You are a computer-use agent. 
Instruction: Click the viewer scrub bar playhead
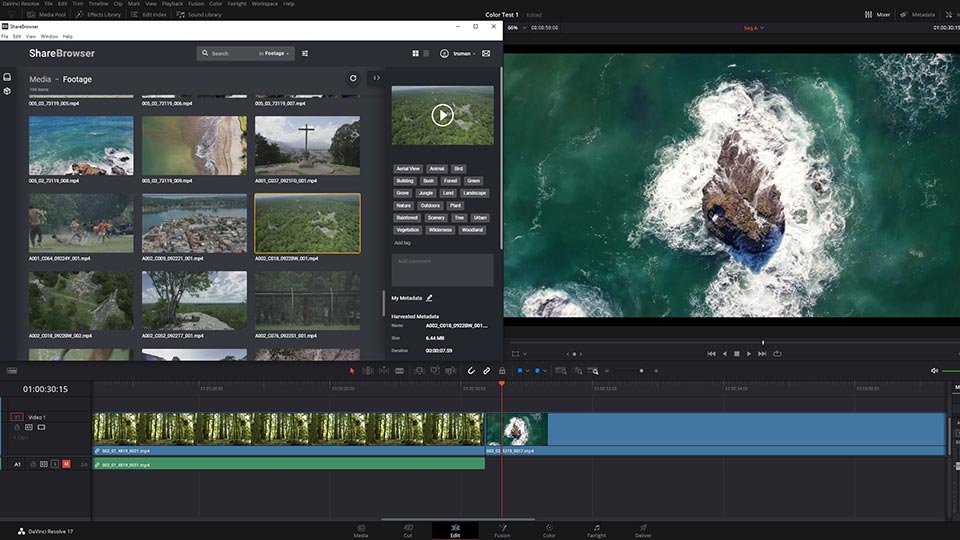pyautogui.click(x=763, y=342)
